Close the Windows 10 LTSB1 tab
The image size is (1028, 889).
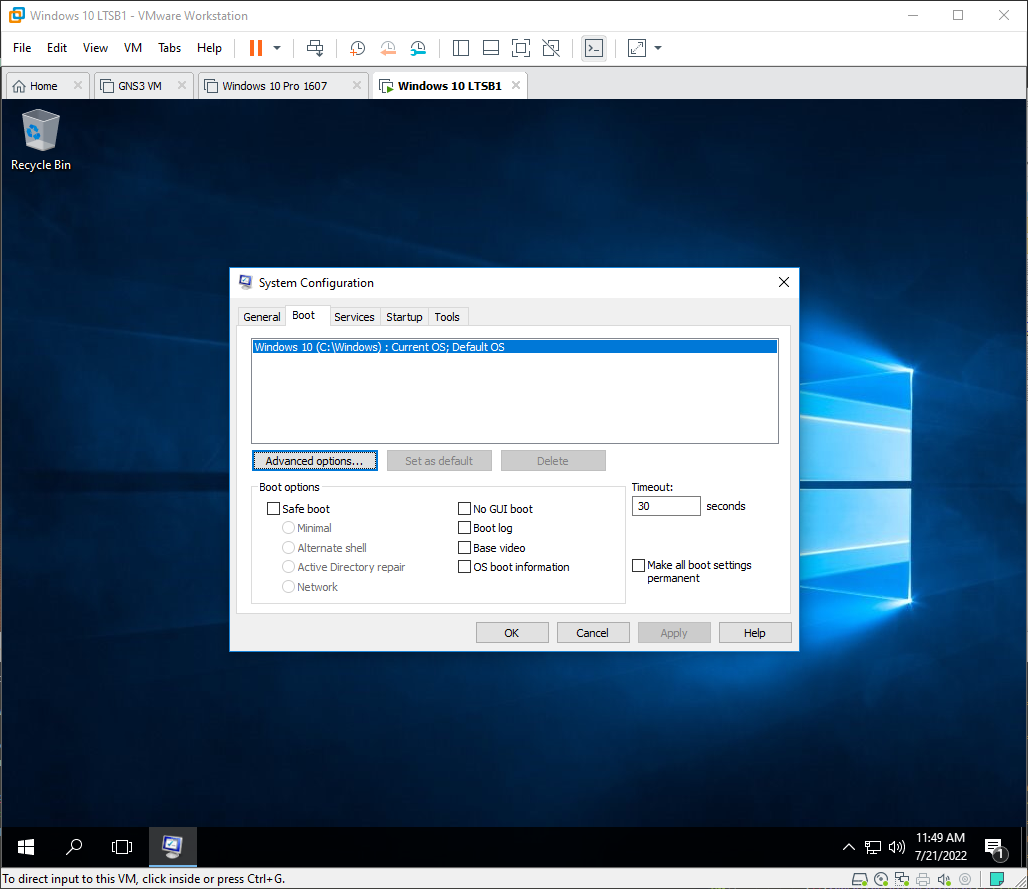(x=516, y=85)
